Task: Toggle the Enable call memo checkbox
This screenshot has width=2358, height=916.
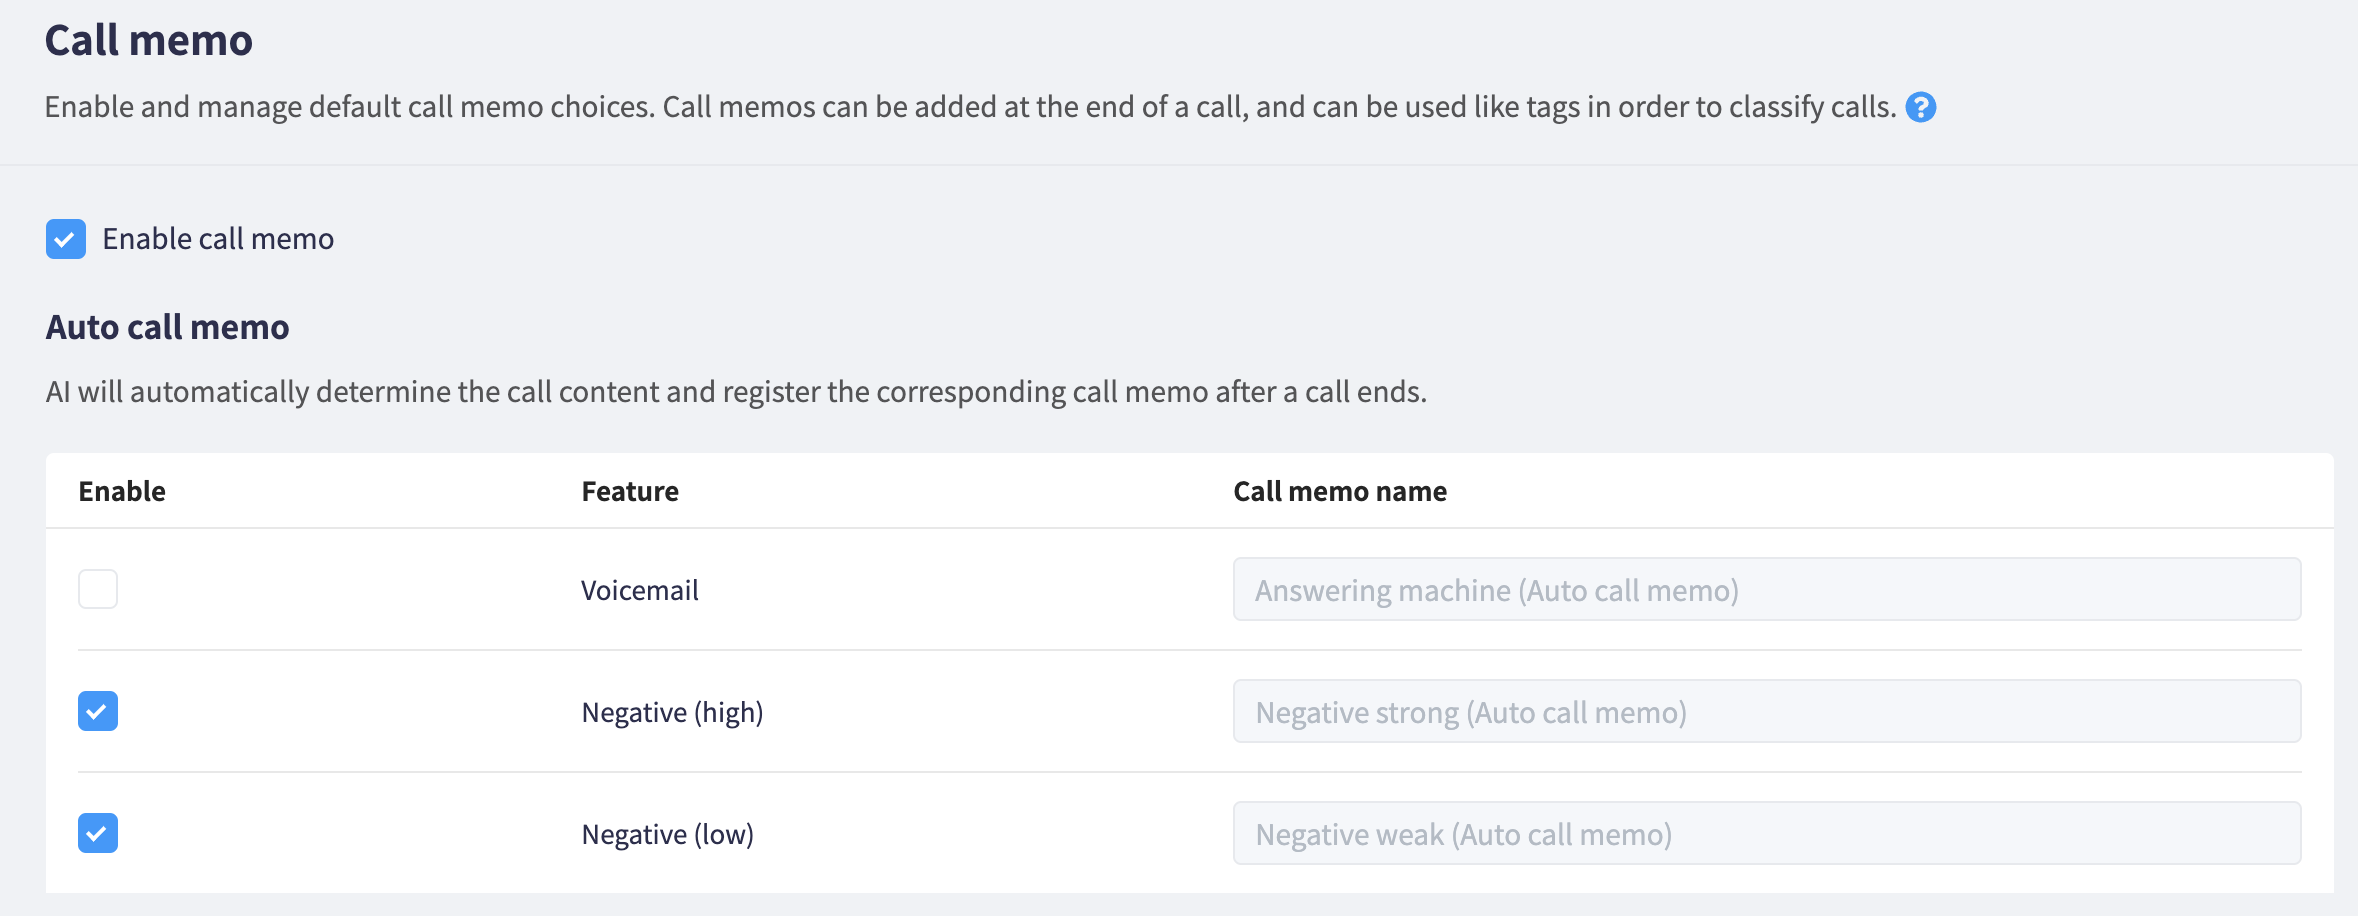Action: [x=66, y=239]
